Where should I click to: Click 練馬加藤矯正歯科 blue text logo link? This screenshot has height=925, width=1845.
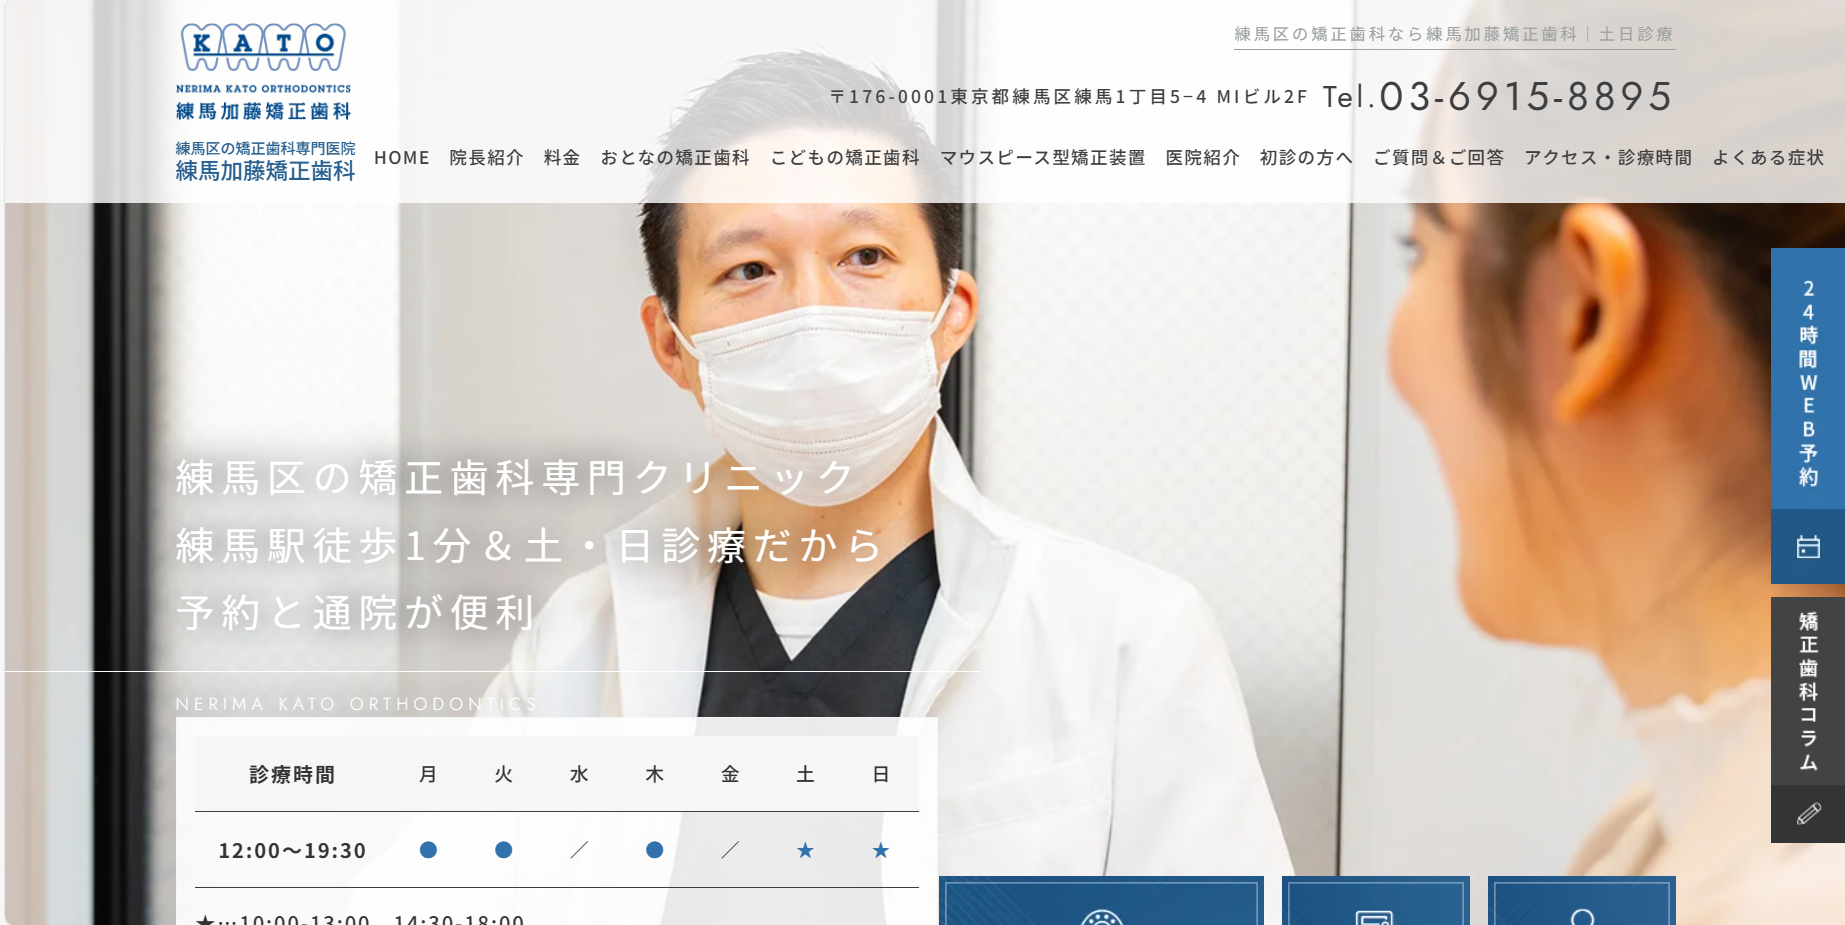pyautogui.click(x=265, y=171)
